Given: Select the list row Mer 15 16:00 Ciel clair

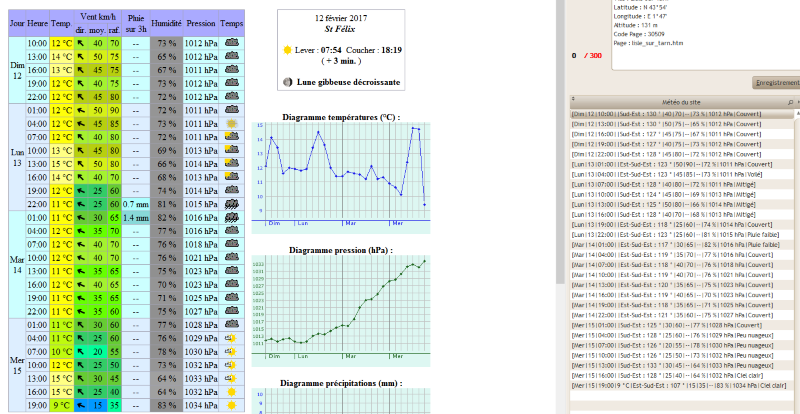Looking at the screenshot, I should coord(682,375).
